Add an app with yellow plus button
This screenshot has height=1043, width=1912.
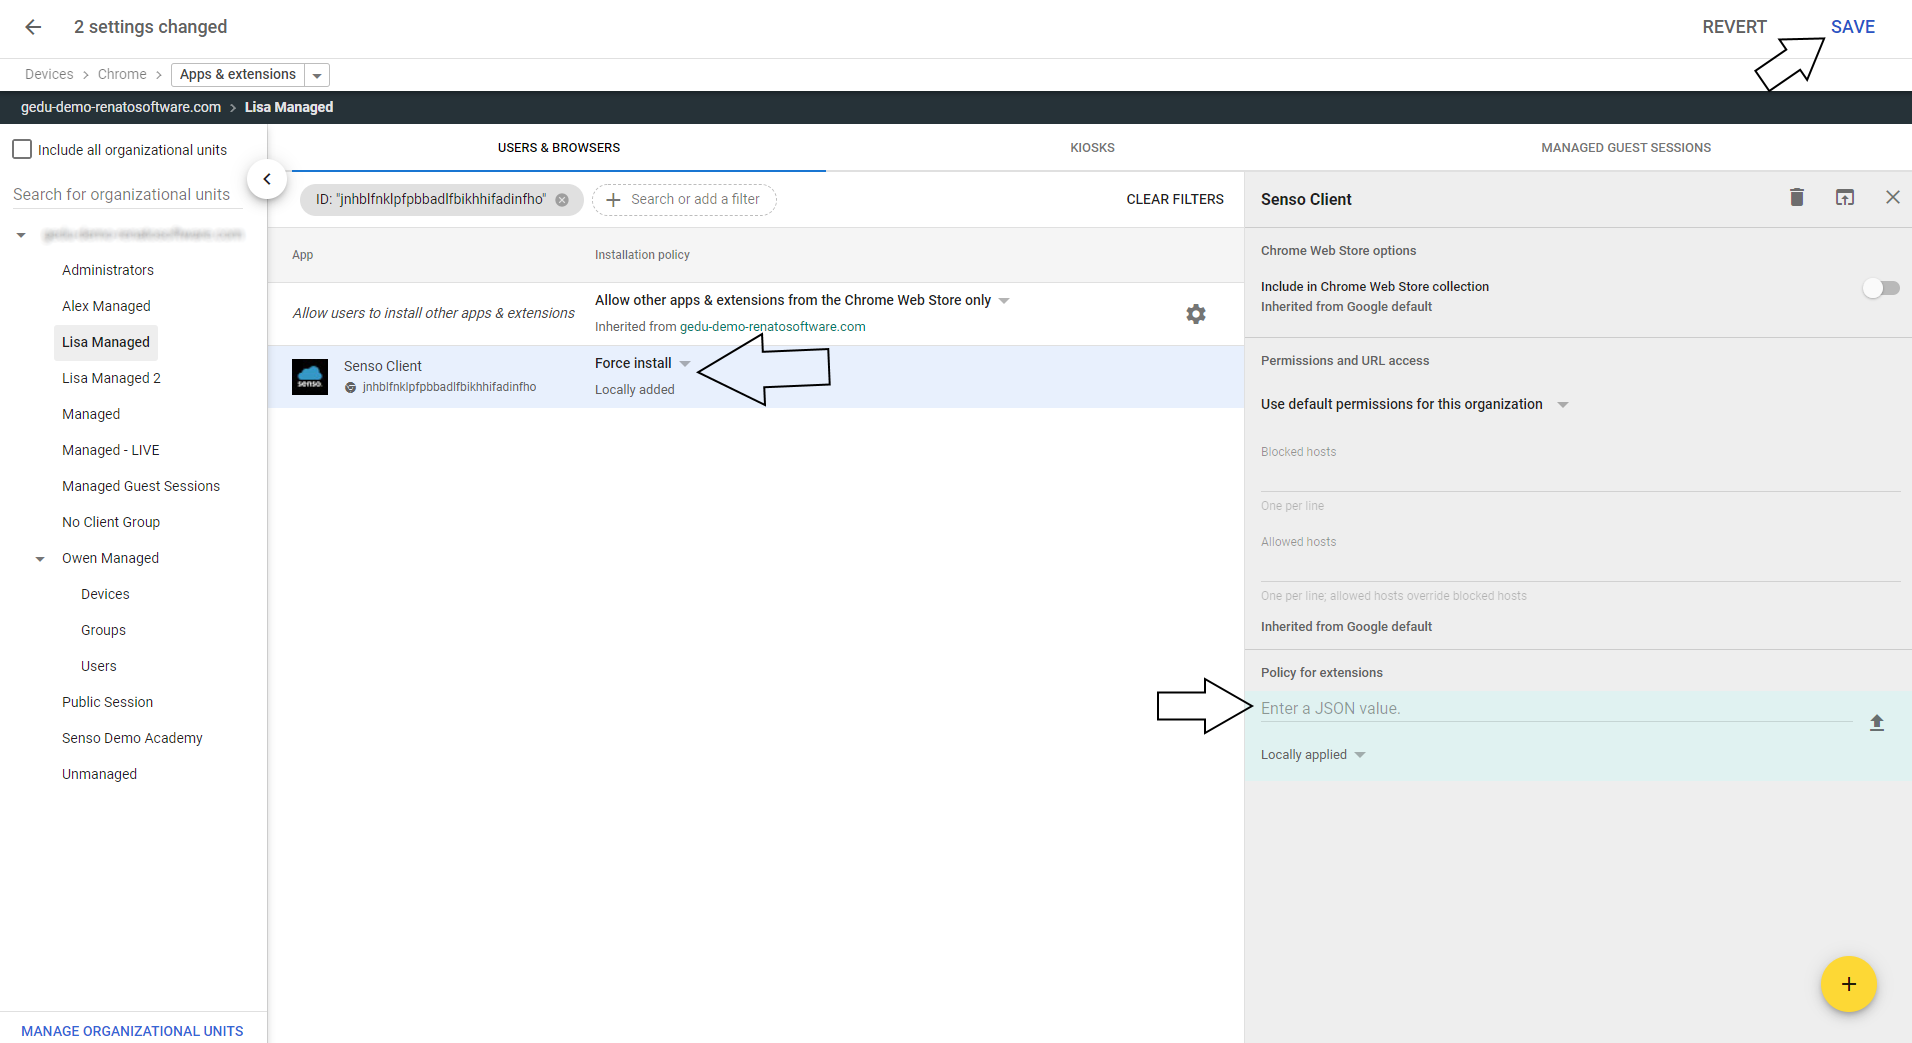click(x=1848, y=984)
